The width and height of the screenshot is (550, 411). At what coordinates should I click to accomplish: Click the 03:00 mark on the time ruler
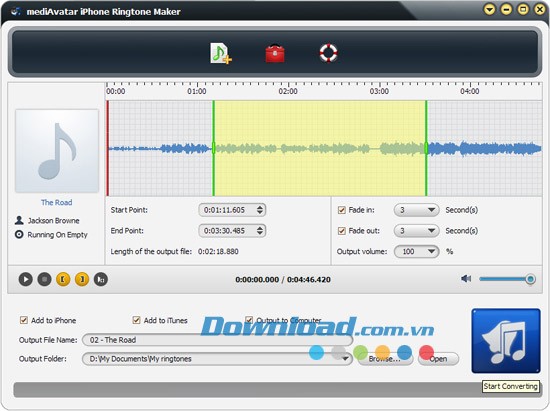coord(379,91)
